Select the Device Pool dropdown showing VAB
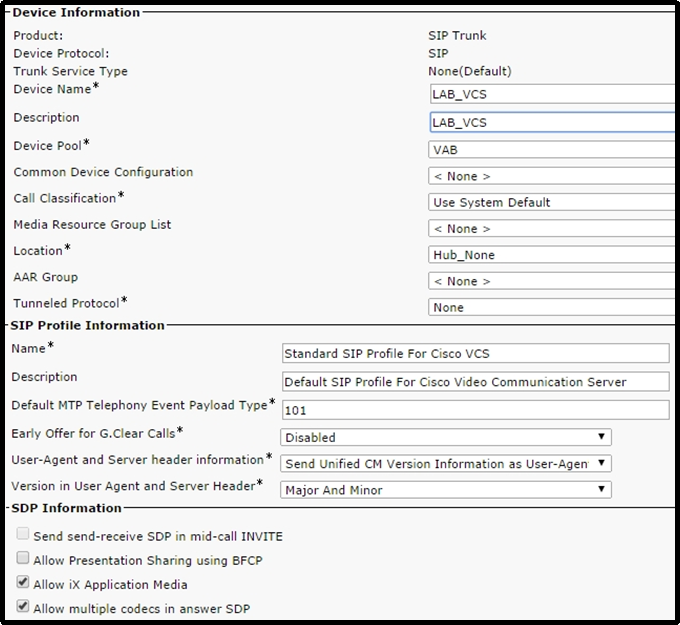The height and width of the screenshot is (625, 680). (x=552, y=149)
